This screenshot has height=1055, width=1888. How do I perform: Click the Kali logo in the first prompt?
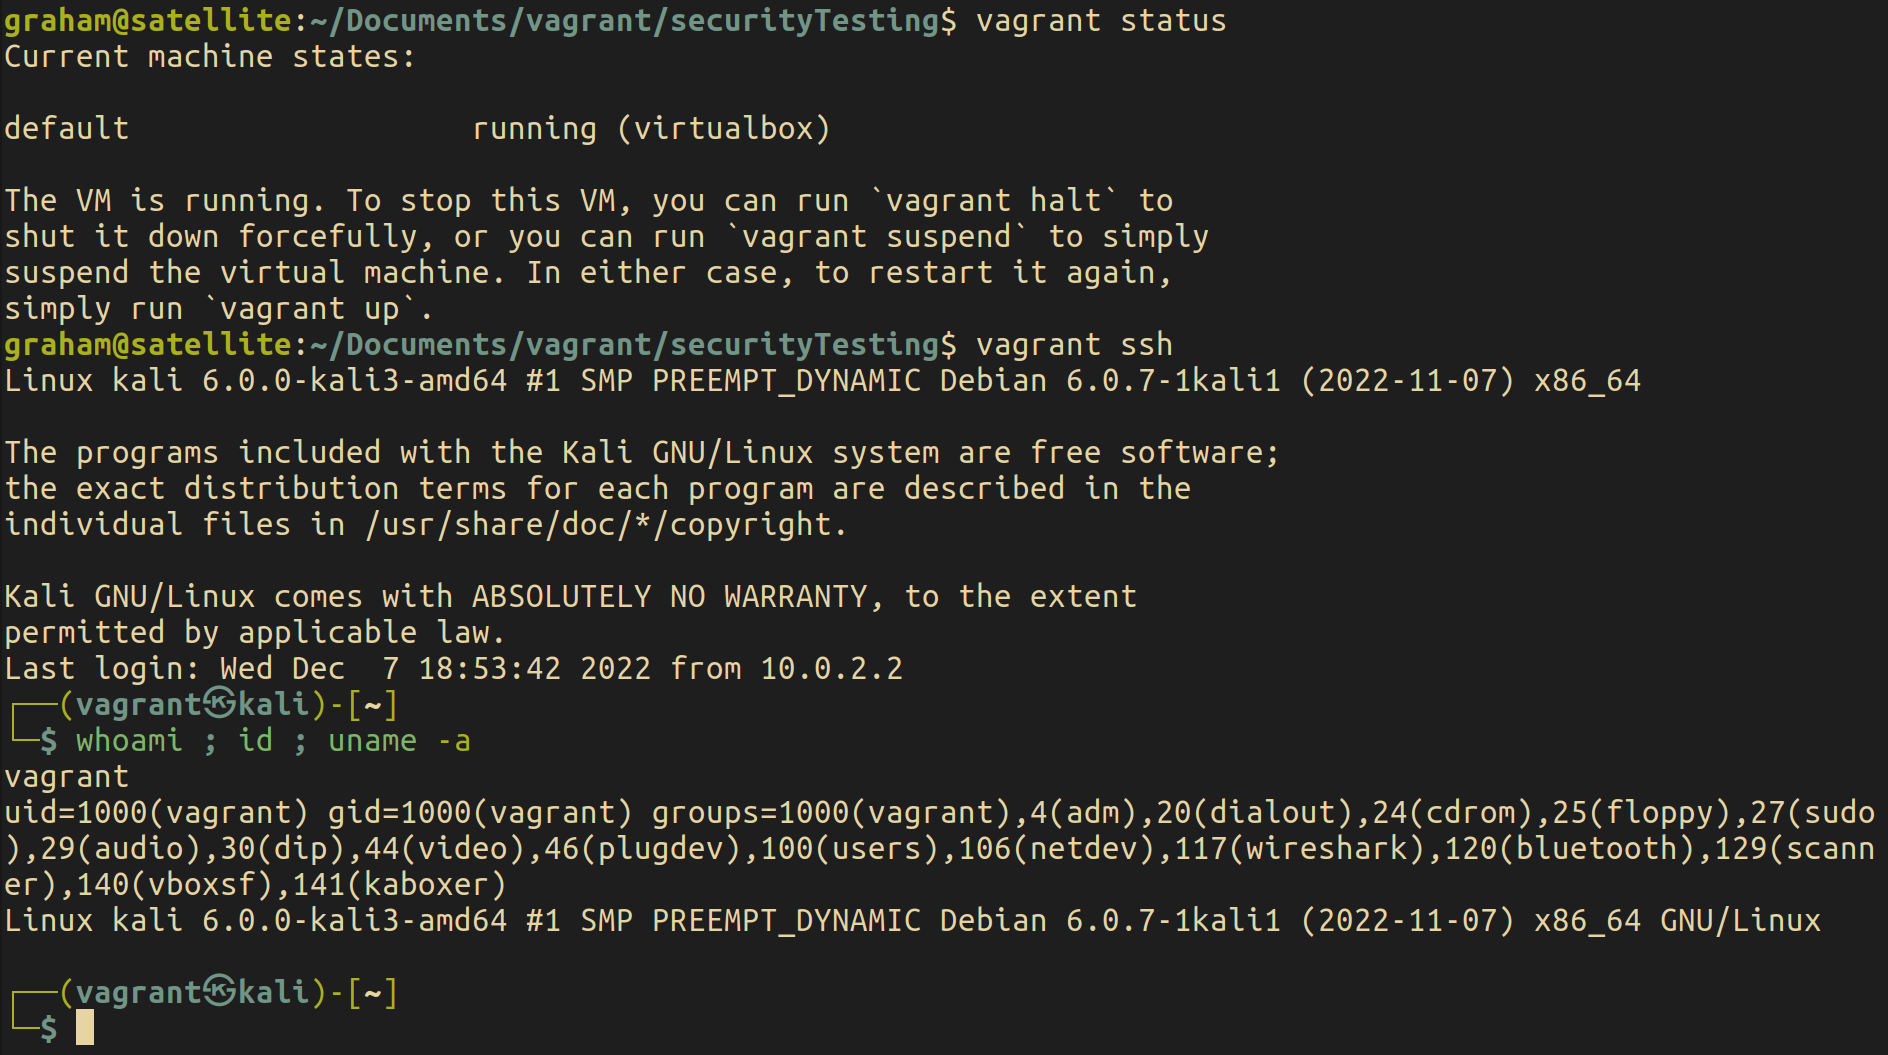coord(220,704)
